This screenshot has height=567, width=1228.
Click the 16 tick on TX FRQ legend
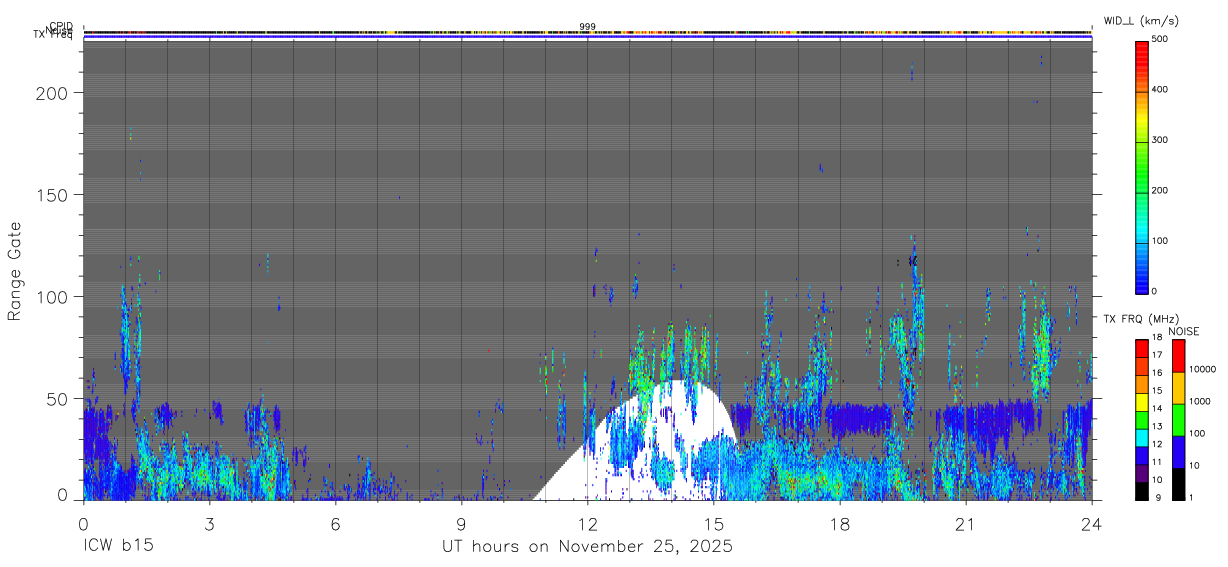point(1158,373)
